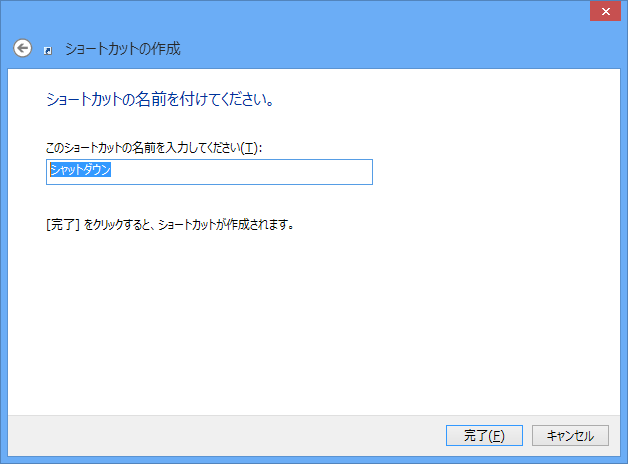This screenshot has height=464, width=628.
Task: Click the gray footer strip left of 完了(F)
Action: pos(226,435)
